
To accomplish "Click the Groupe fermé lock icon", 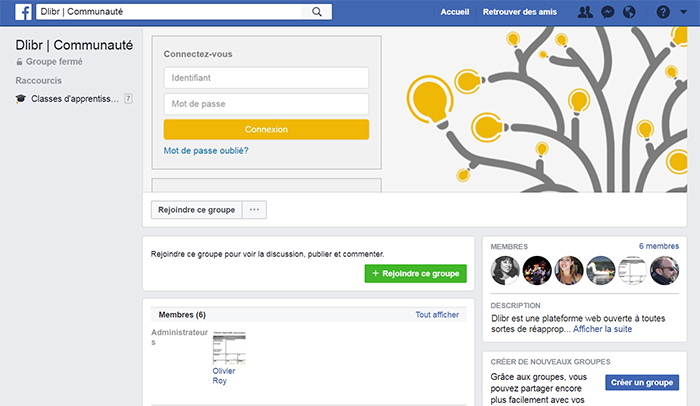I will tap(19, 62).
